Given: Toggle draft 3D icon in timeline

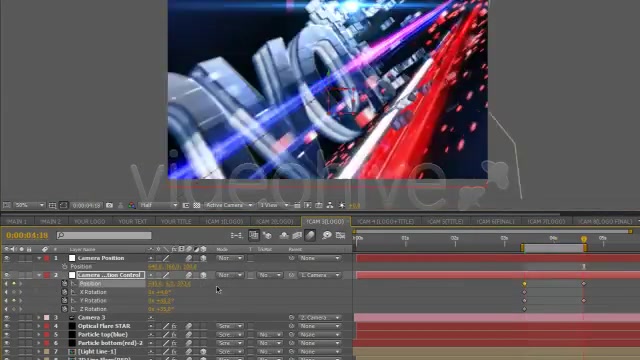Looking at the screenshot, I should tap(267, 235).
